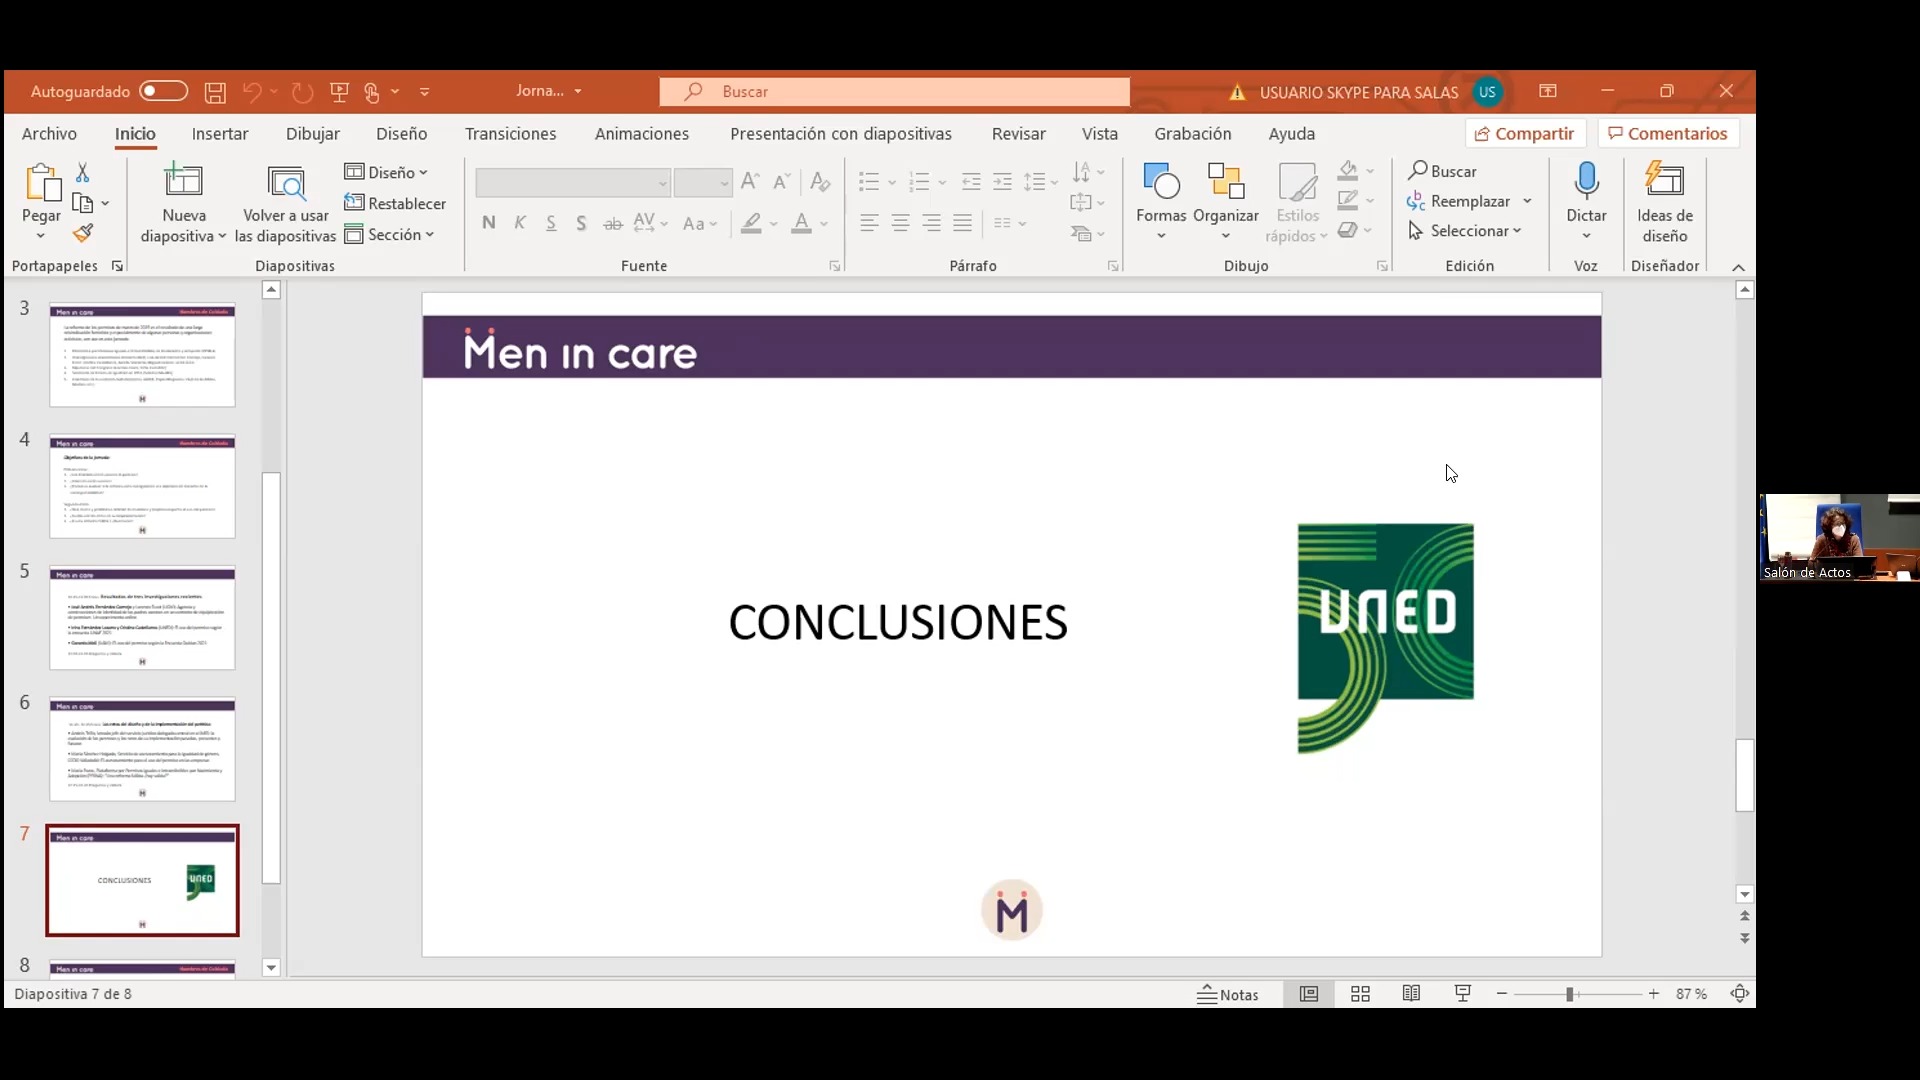1920x1080 pixels.
Task: Toggle align text right
Action: [931, 223]
